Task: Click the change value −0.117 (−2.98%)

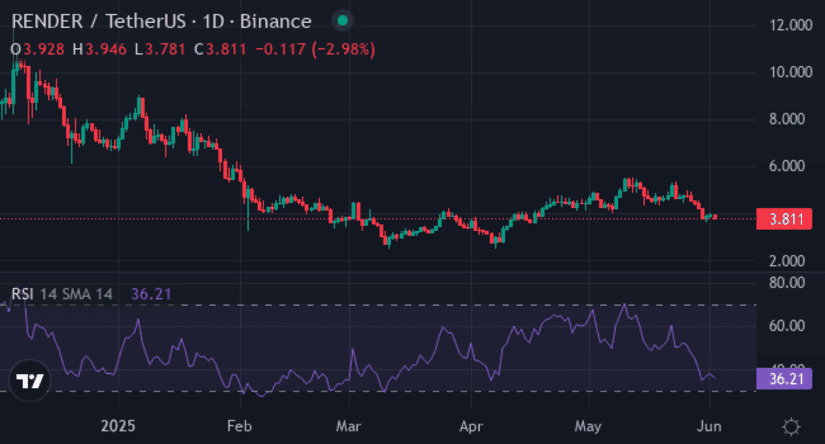Action: (315, 49)
